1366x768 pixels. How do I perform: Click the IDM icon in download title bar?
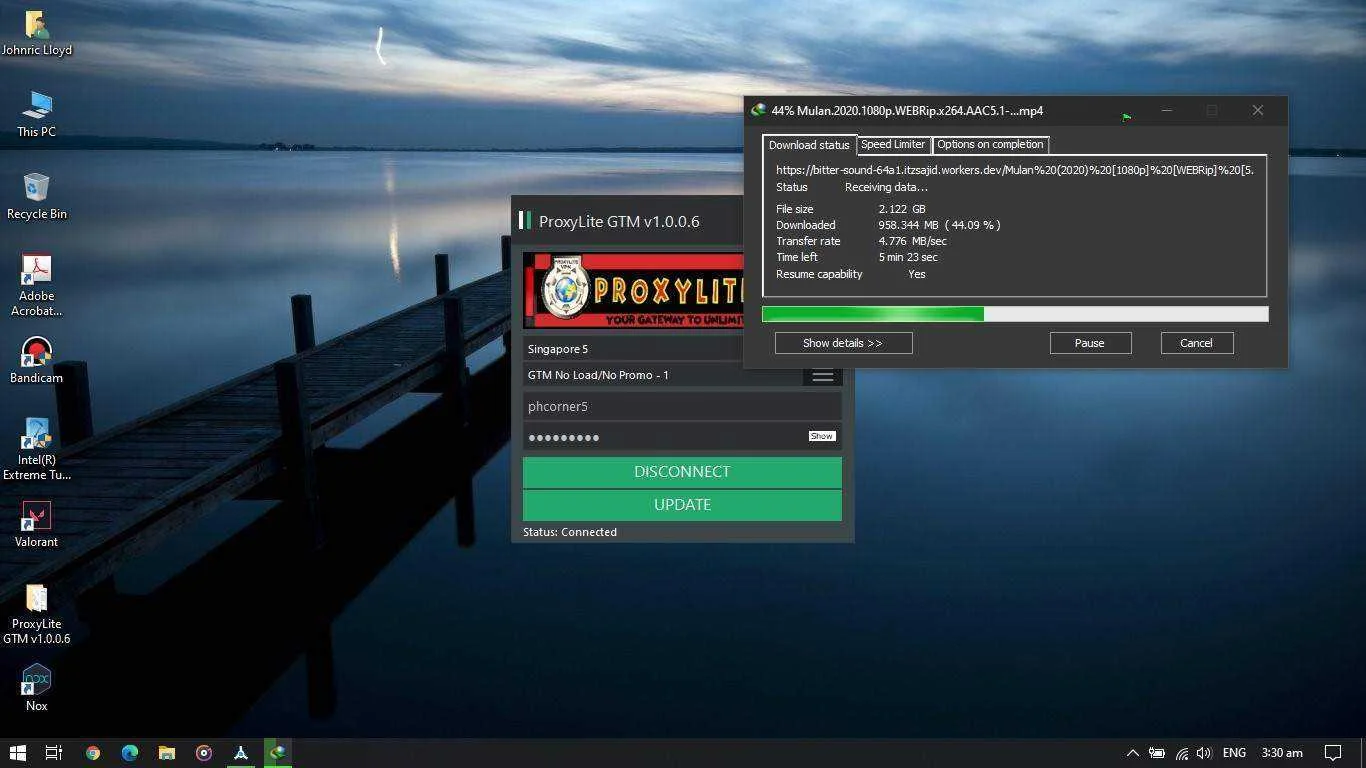point(759,111)
